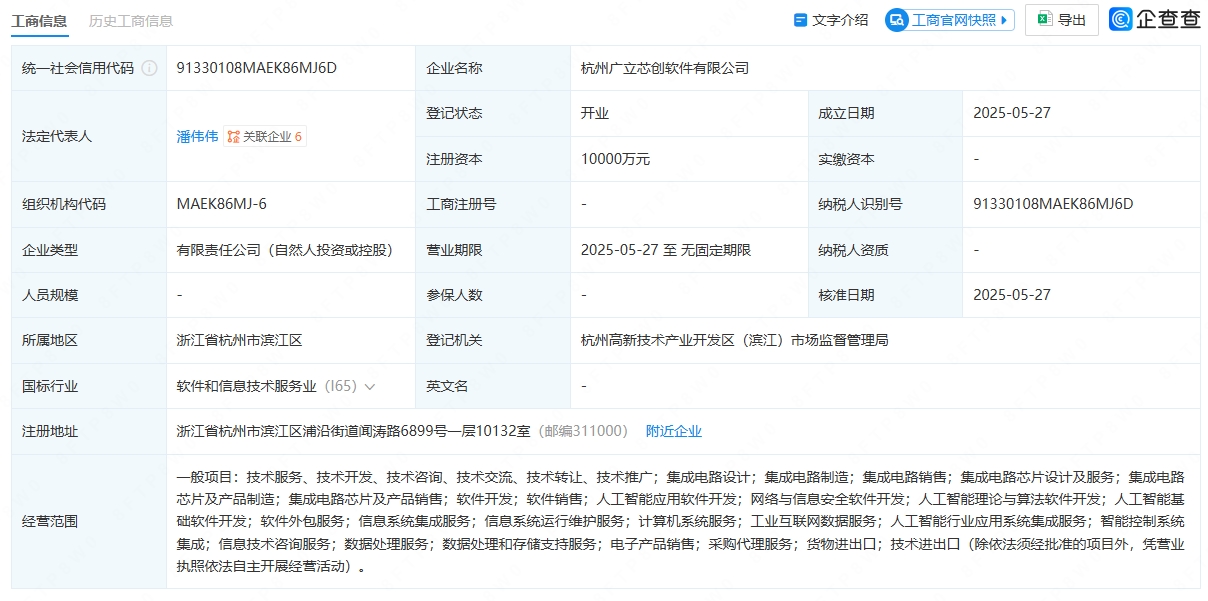Click info icon beside 统一社会信用代码
Viewport: 1208px width, 601px height.
pyautogui.click(x=149, y=68)
